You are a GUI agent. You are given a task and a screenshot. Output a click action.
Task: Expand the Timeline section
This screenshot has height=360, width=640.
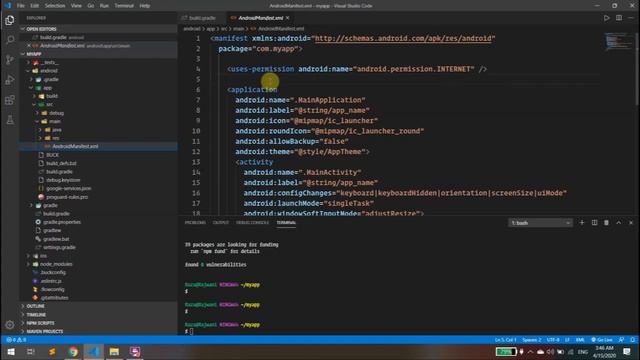[98, 315]
